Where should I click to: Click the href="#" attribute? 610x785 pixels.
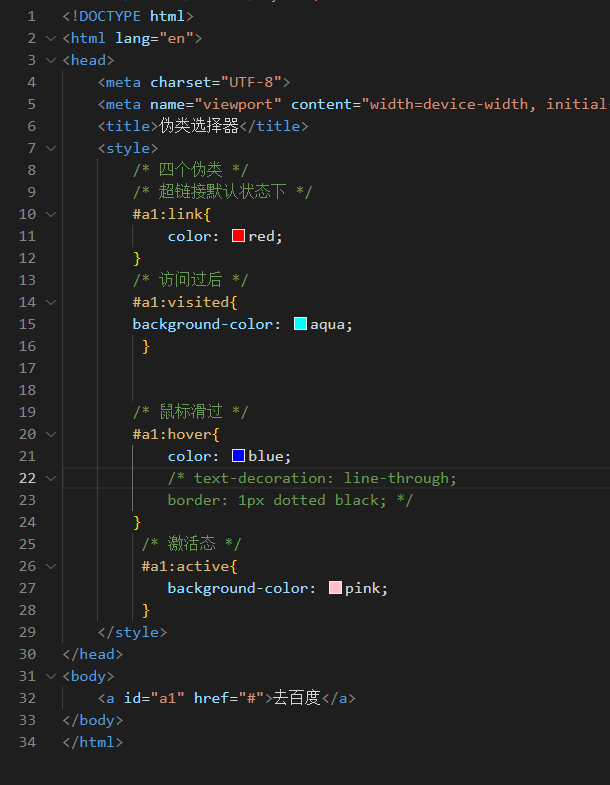pyautogui.click(x=229, y=698)
